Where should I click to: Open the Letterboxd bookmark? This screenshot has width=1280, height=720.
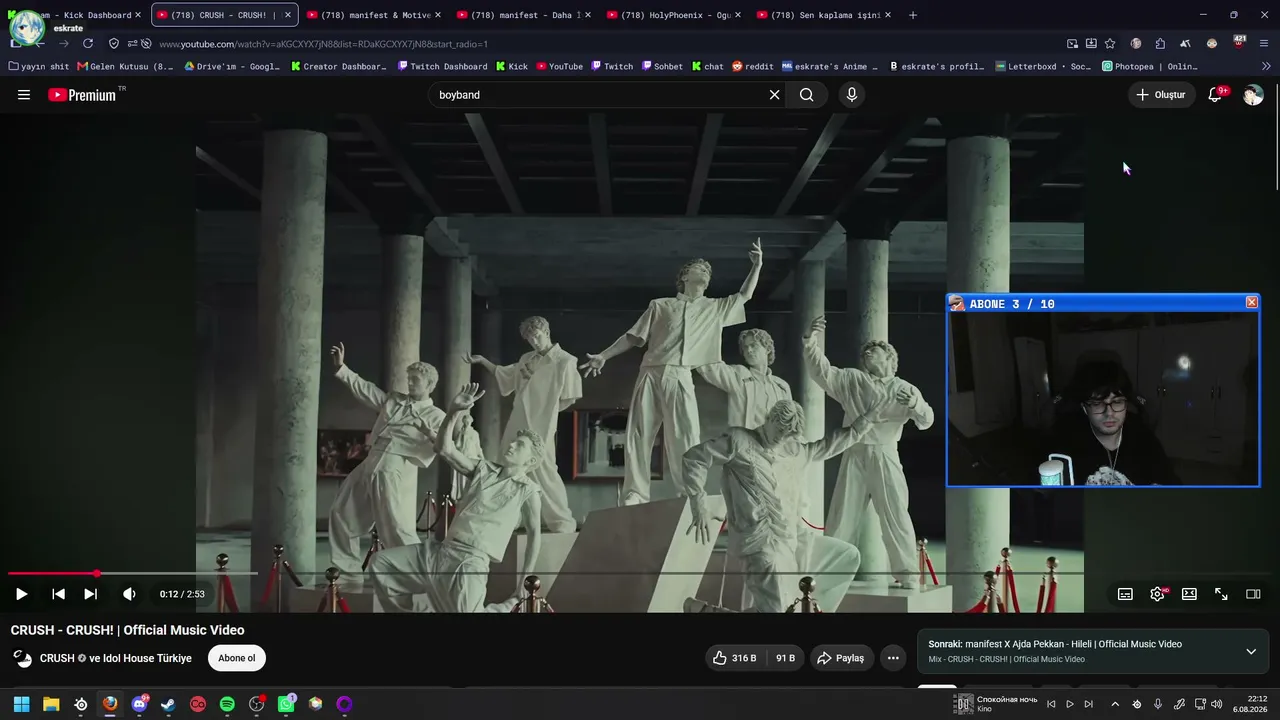point(1044,67)
